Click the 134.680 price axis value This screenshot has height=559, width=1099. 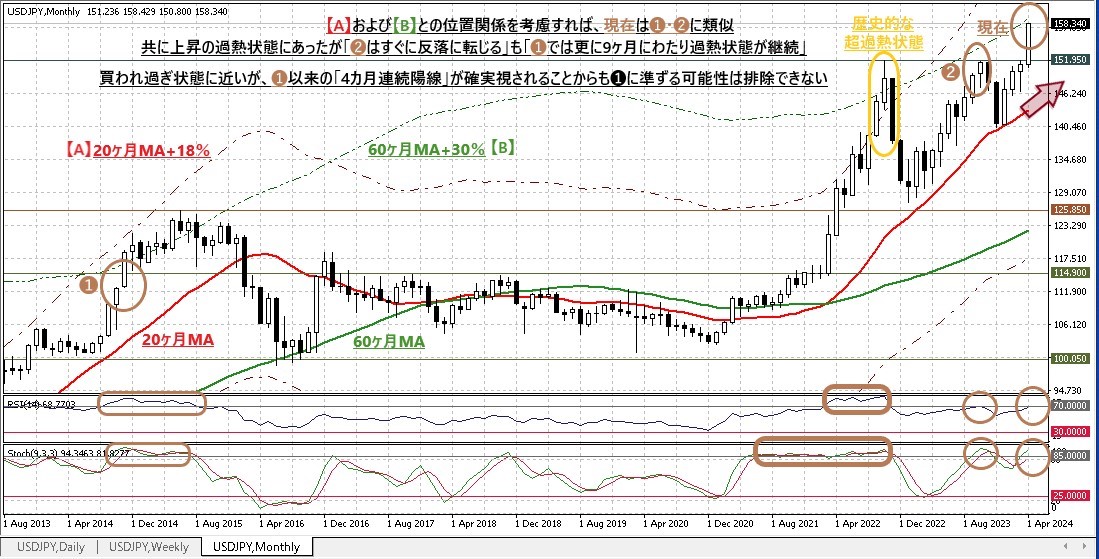1070,159
